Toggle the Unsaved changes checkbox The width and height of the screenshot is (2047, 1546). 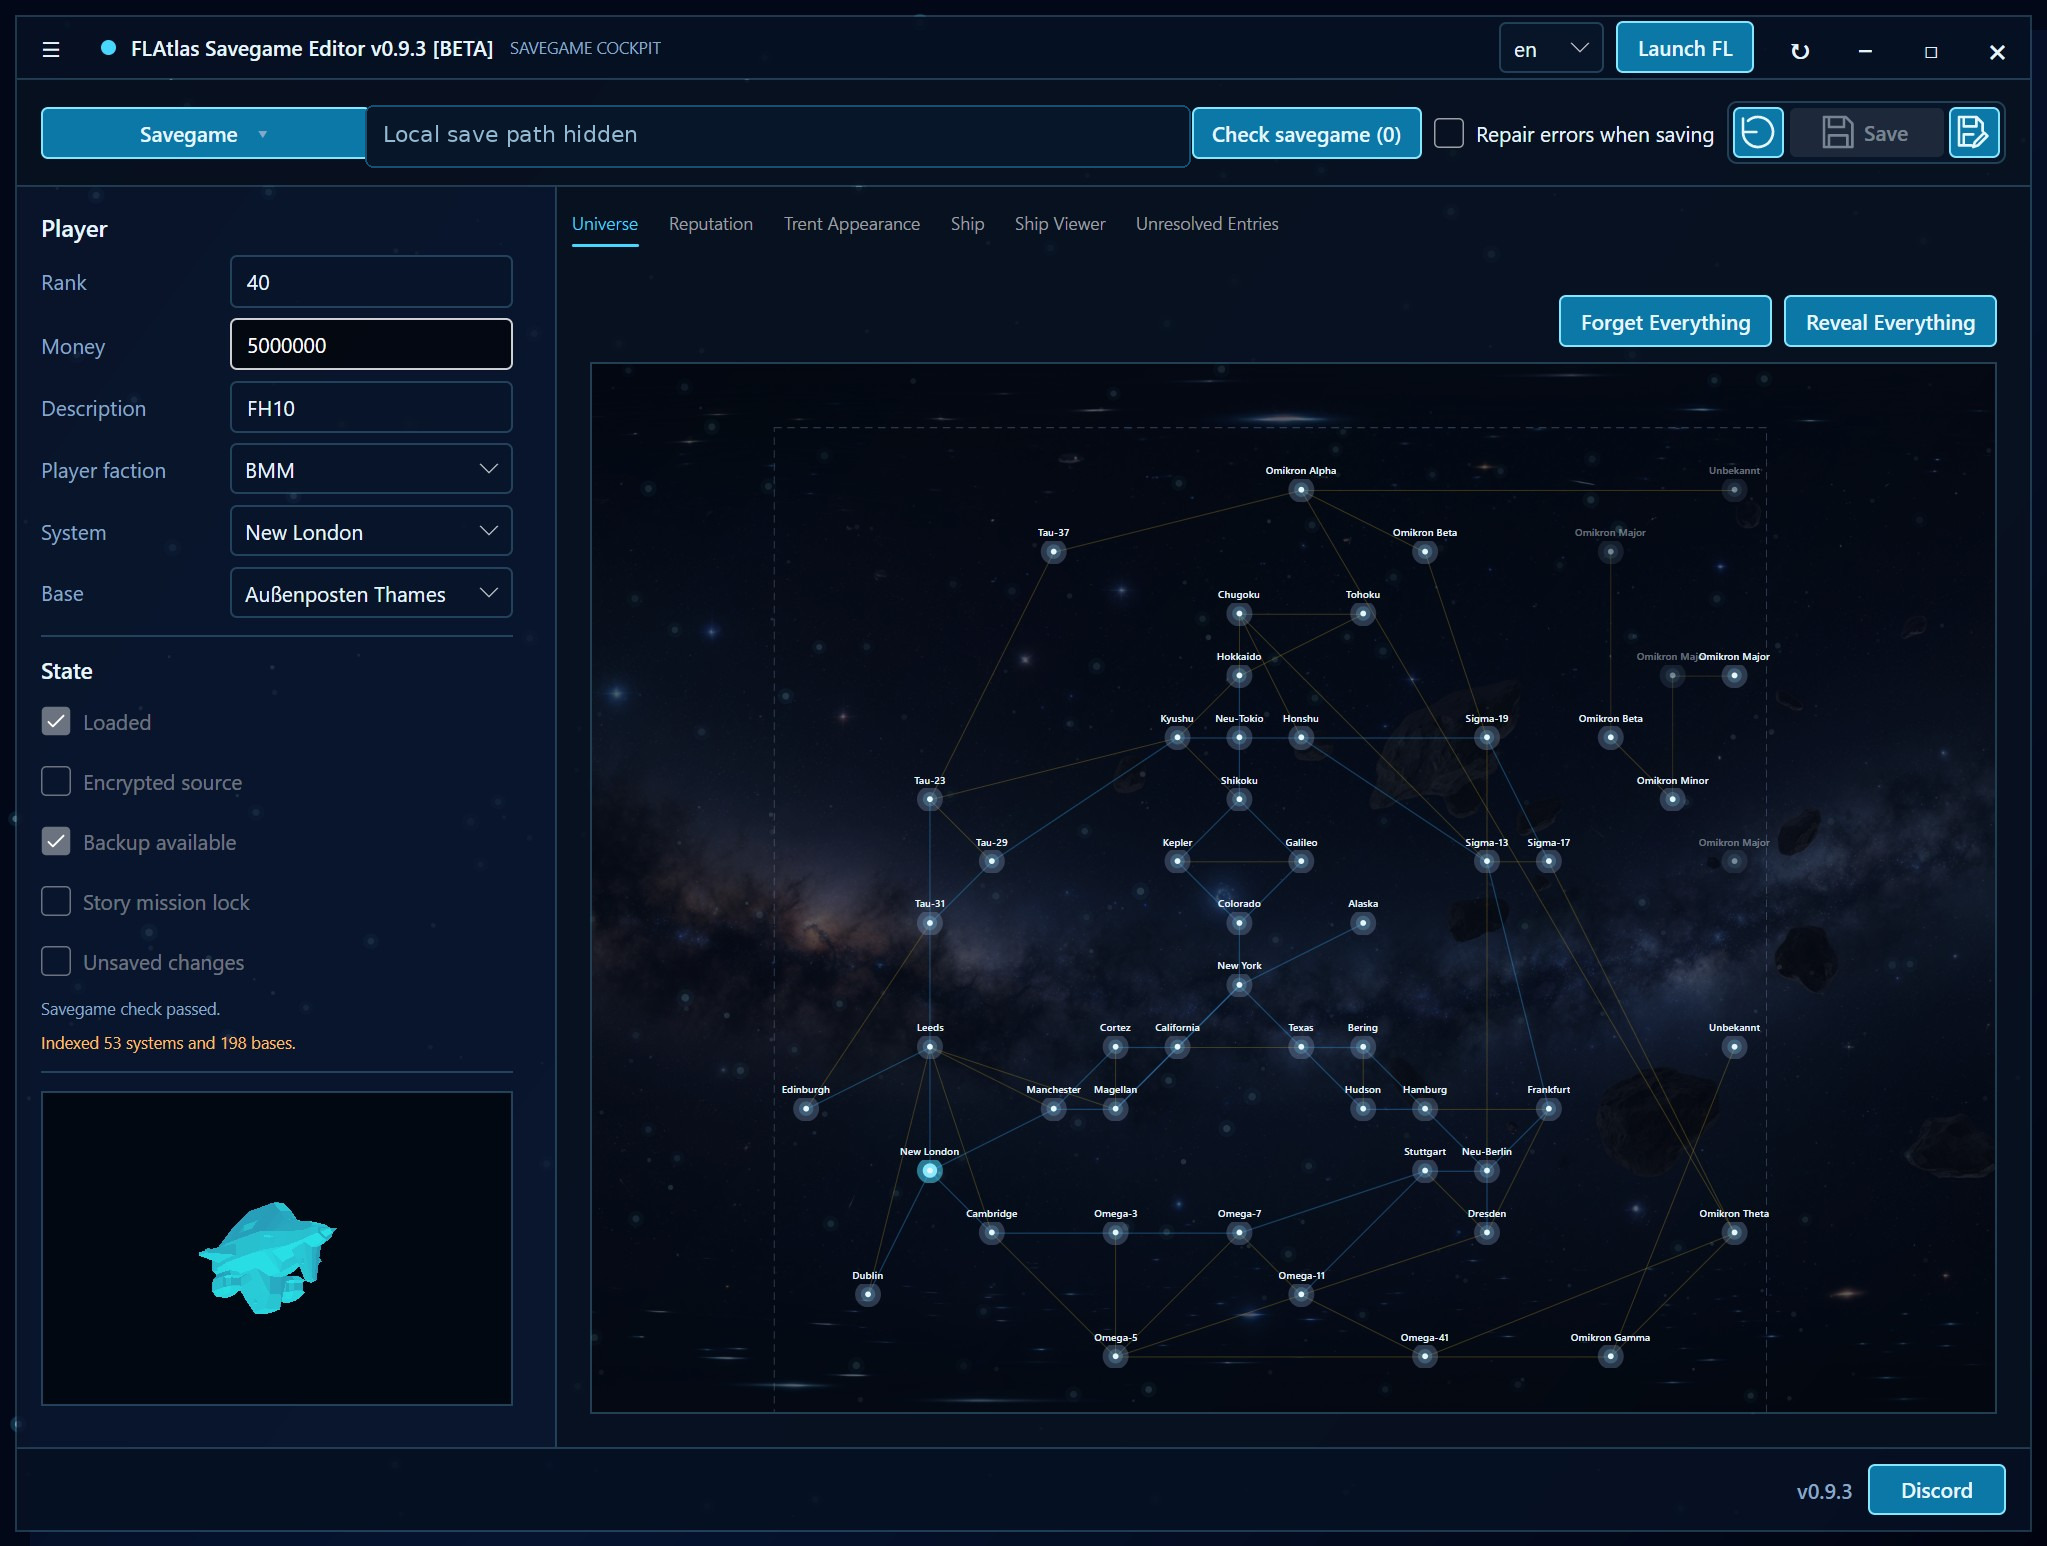(x=56, y=961)
